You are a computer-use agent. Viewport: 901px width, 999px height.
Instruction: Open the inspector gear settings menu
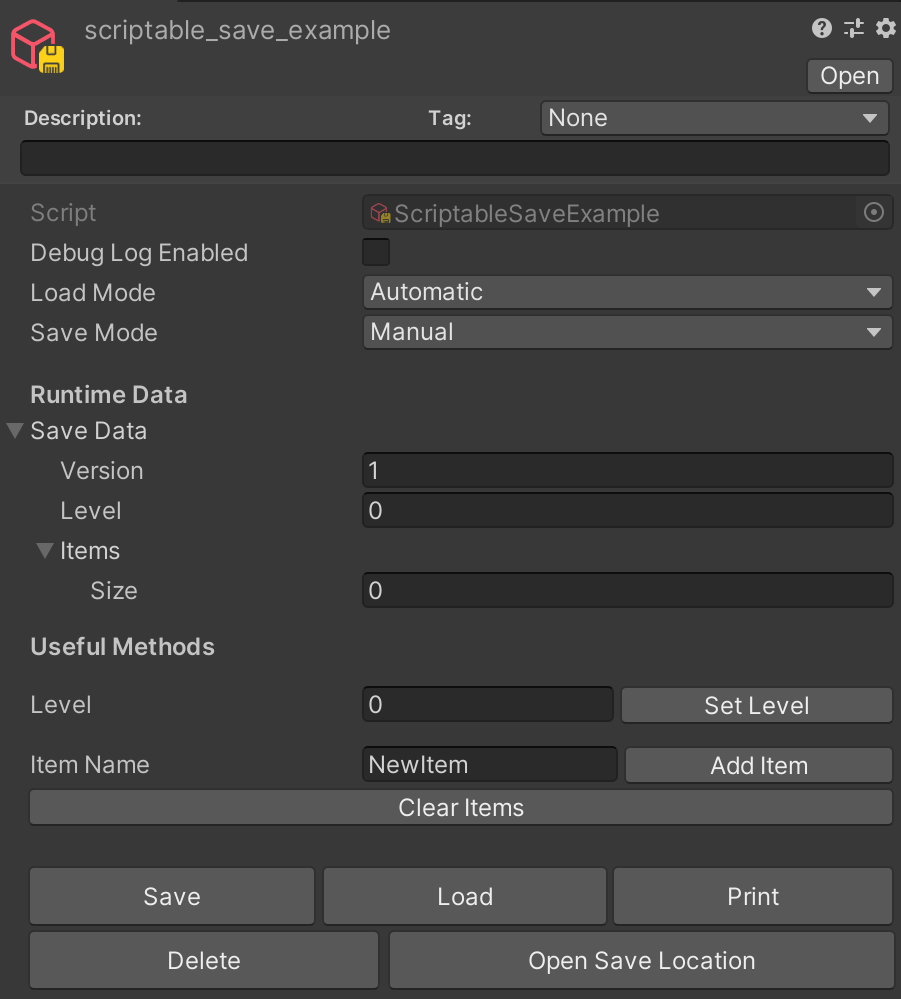886,28
